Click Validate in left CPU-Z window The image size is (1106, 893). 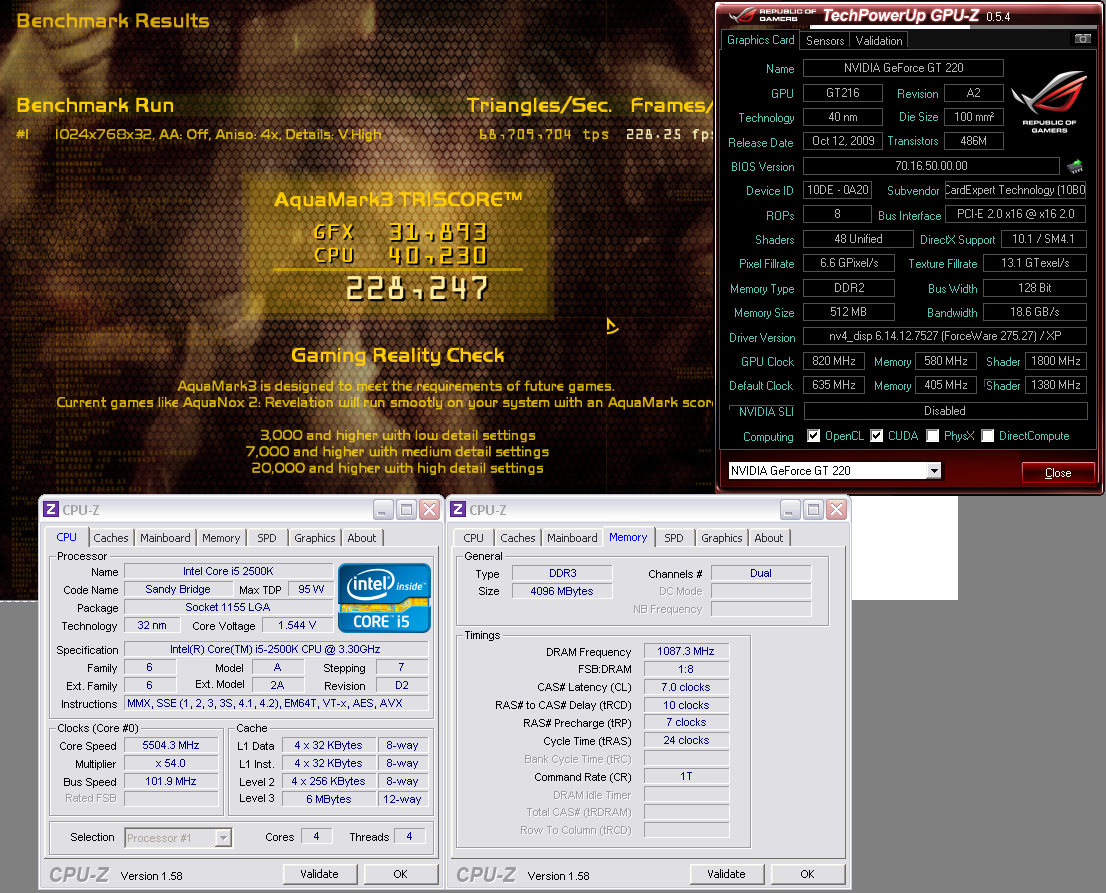(x=320, y=874)
